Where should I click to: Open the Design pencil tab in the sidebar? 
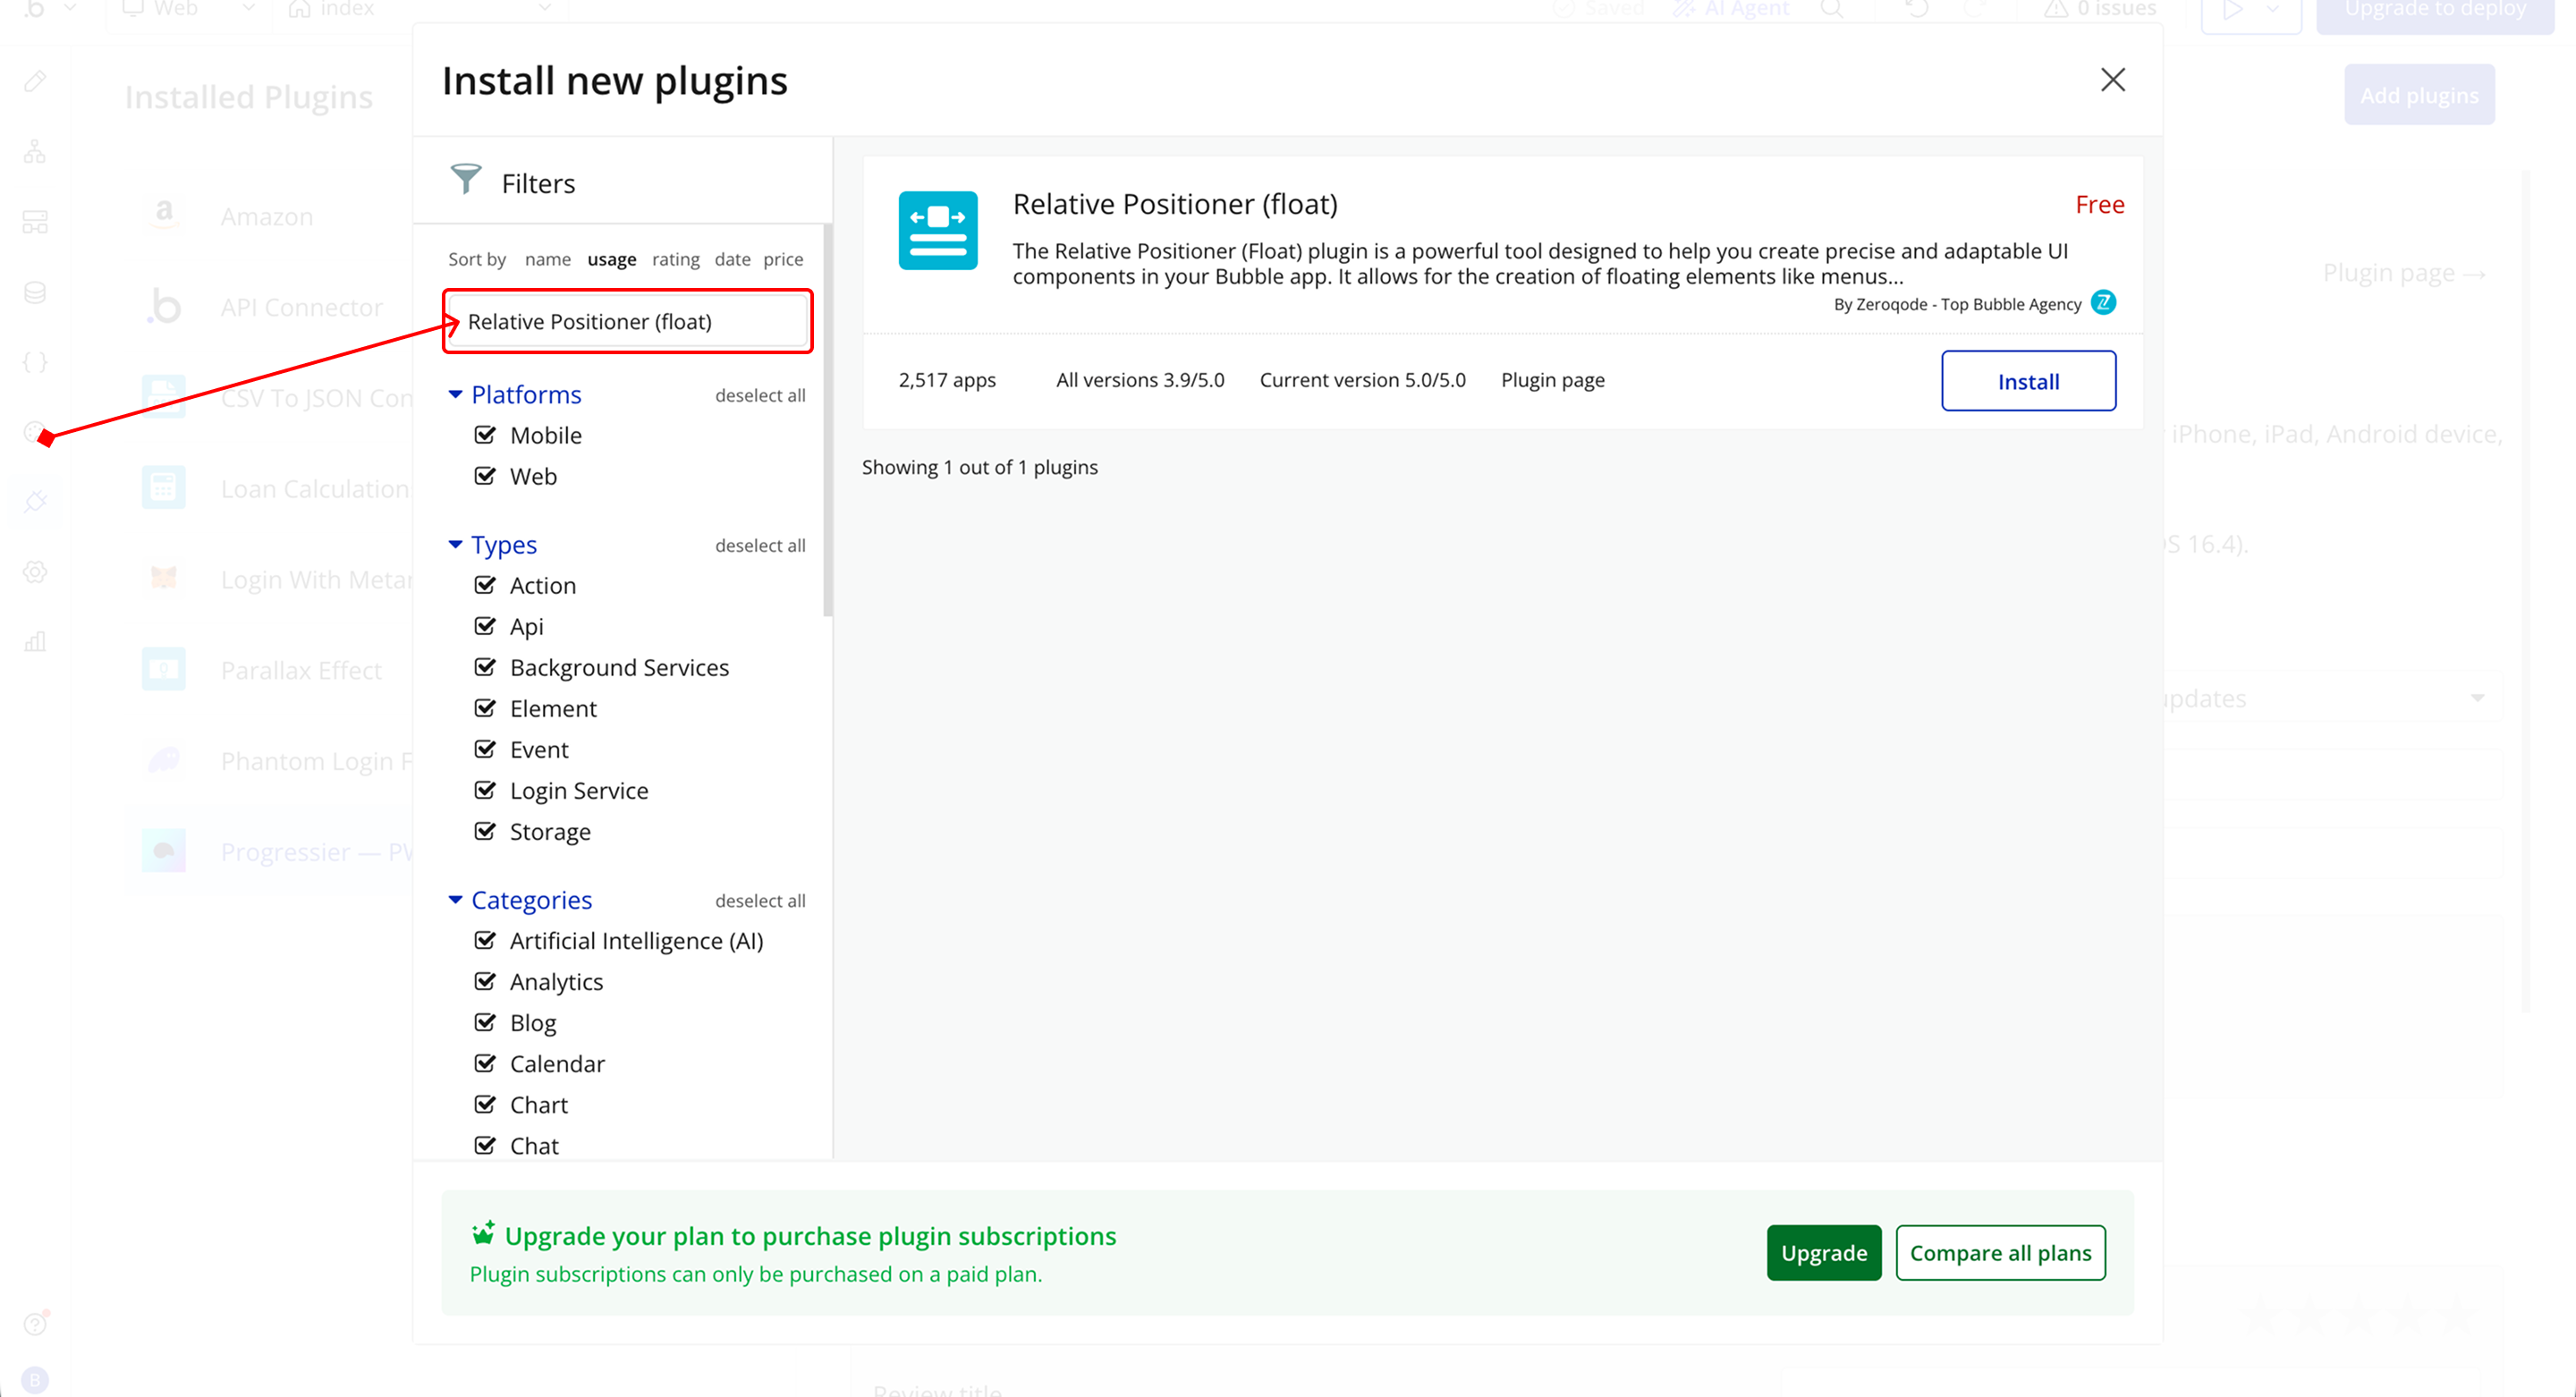click(35, 81)
